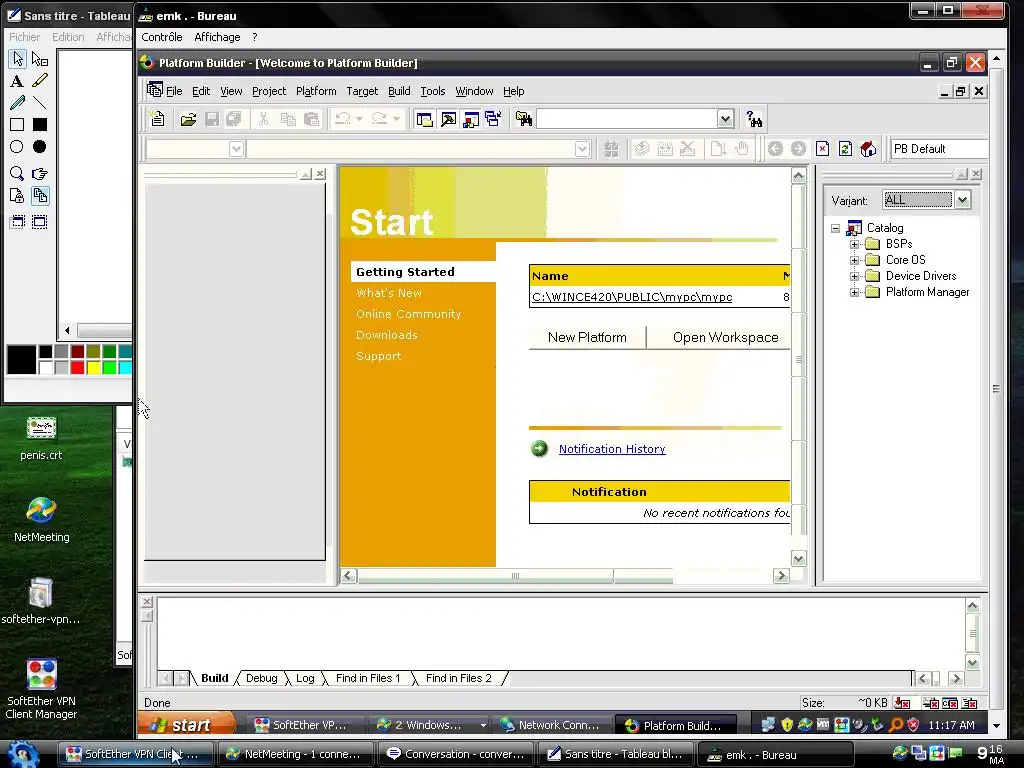This screenshot has height=768, width=1024.
Task: Click the New file icon in Platform Builder toolbar
Action: tap(157, 119)
